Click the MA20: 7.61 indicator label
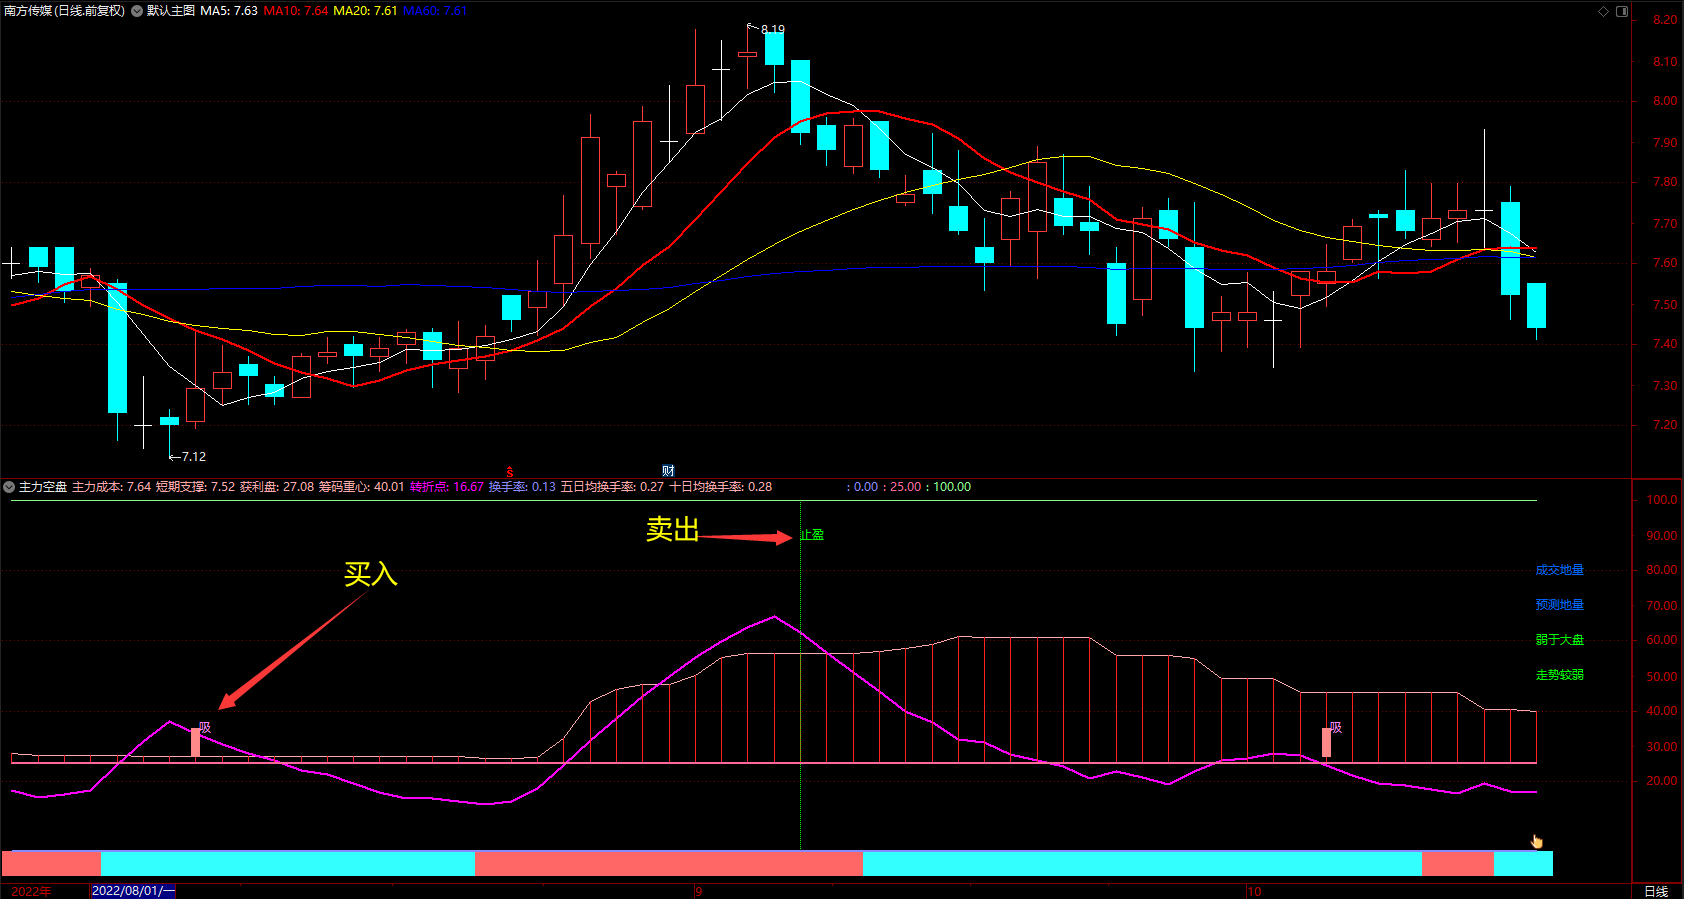This screenshot has width=1684, height=899. 365,11
